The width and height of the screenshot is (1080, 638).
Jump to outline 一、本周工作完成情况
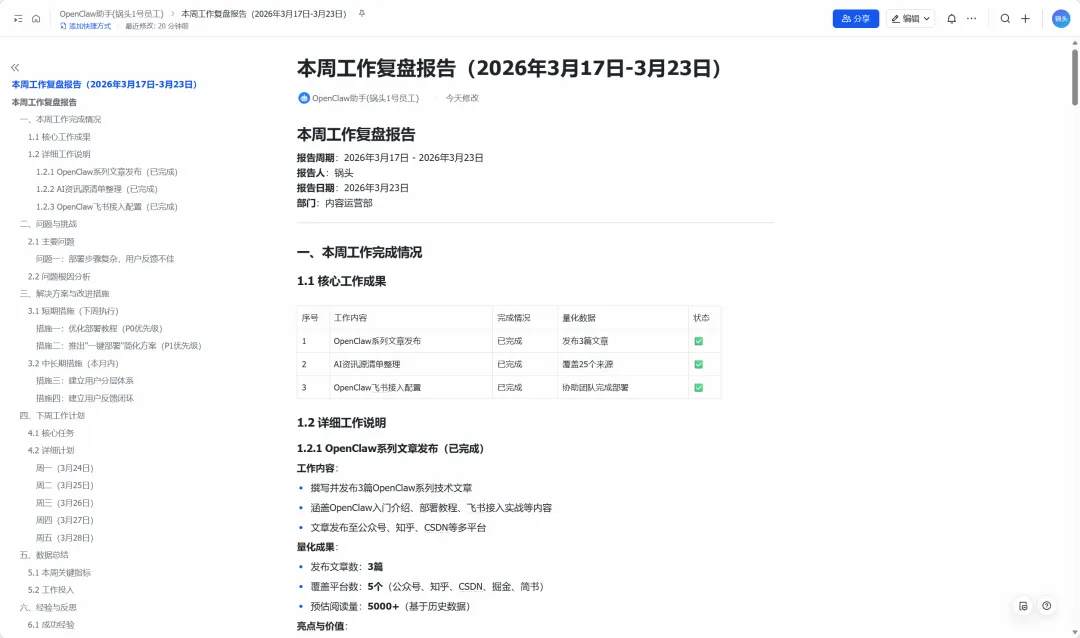click(x=60, y=119)
